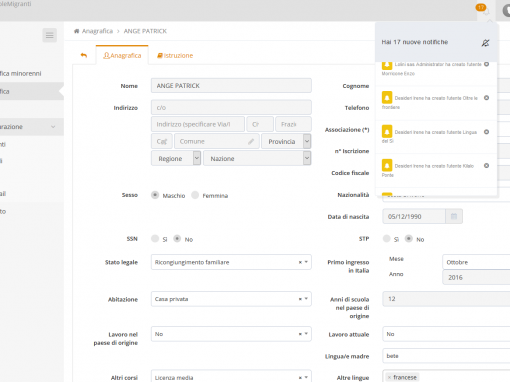Click the civic number field next to Indirizzo
Screen dimensions: 510x382
pyautogui.click(x=260, y=124)
